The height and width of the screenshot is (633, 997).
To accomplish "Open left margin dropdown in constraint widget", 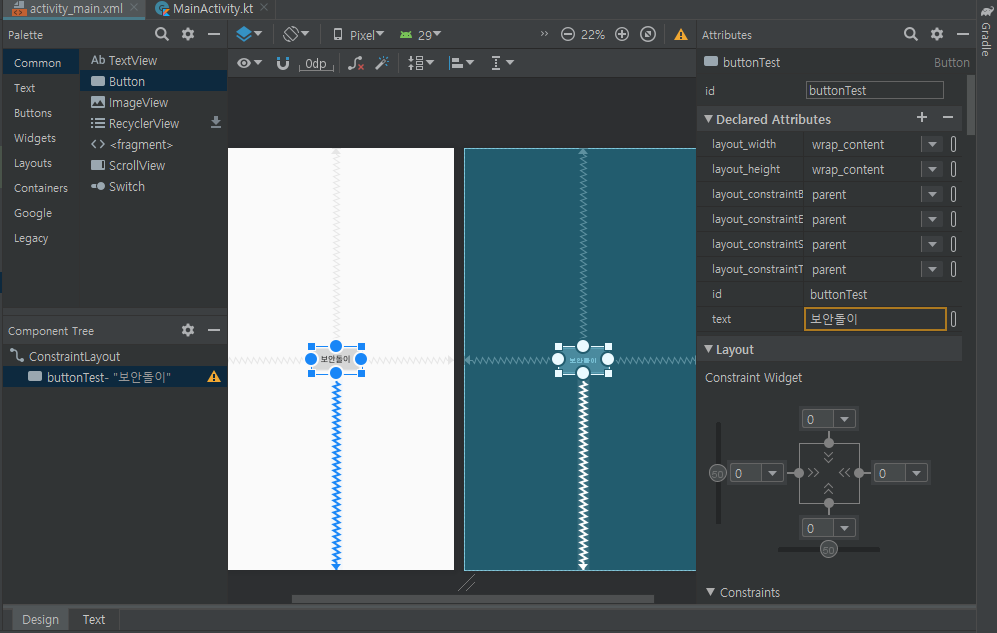I will pyautogui.click(x=772, y=473).
